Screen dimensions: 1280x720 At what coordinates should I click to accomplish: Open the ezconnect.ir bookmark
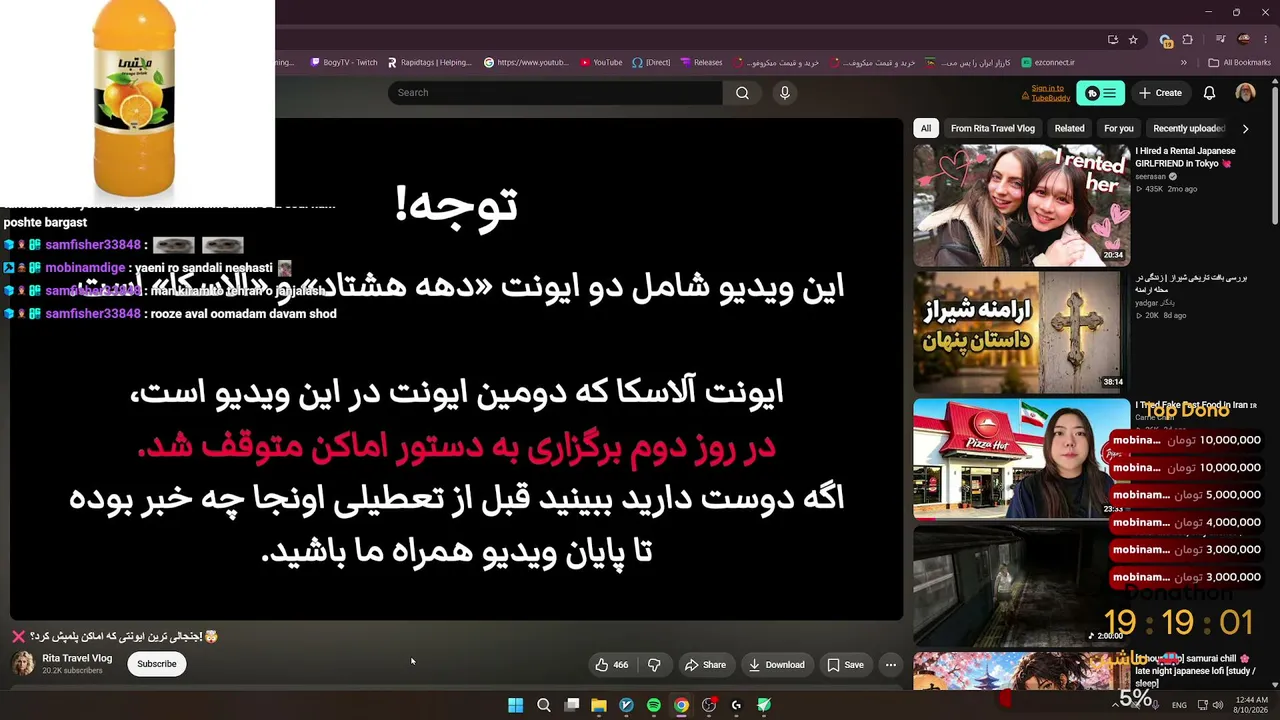[x=1048, y=62]
